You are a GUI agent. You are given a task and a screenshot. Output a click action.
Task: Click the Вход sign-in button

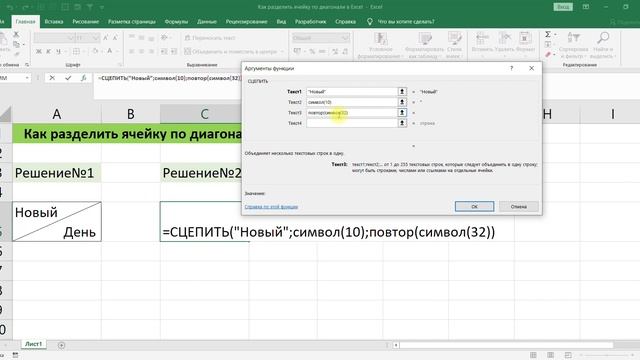click(563, 7)
